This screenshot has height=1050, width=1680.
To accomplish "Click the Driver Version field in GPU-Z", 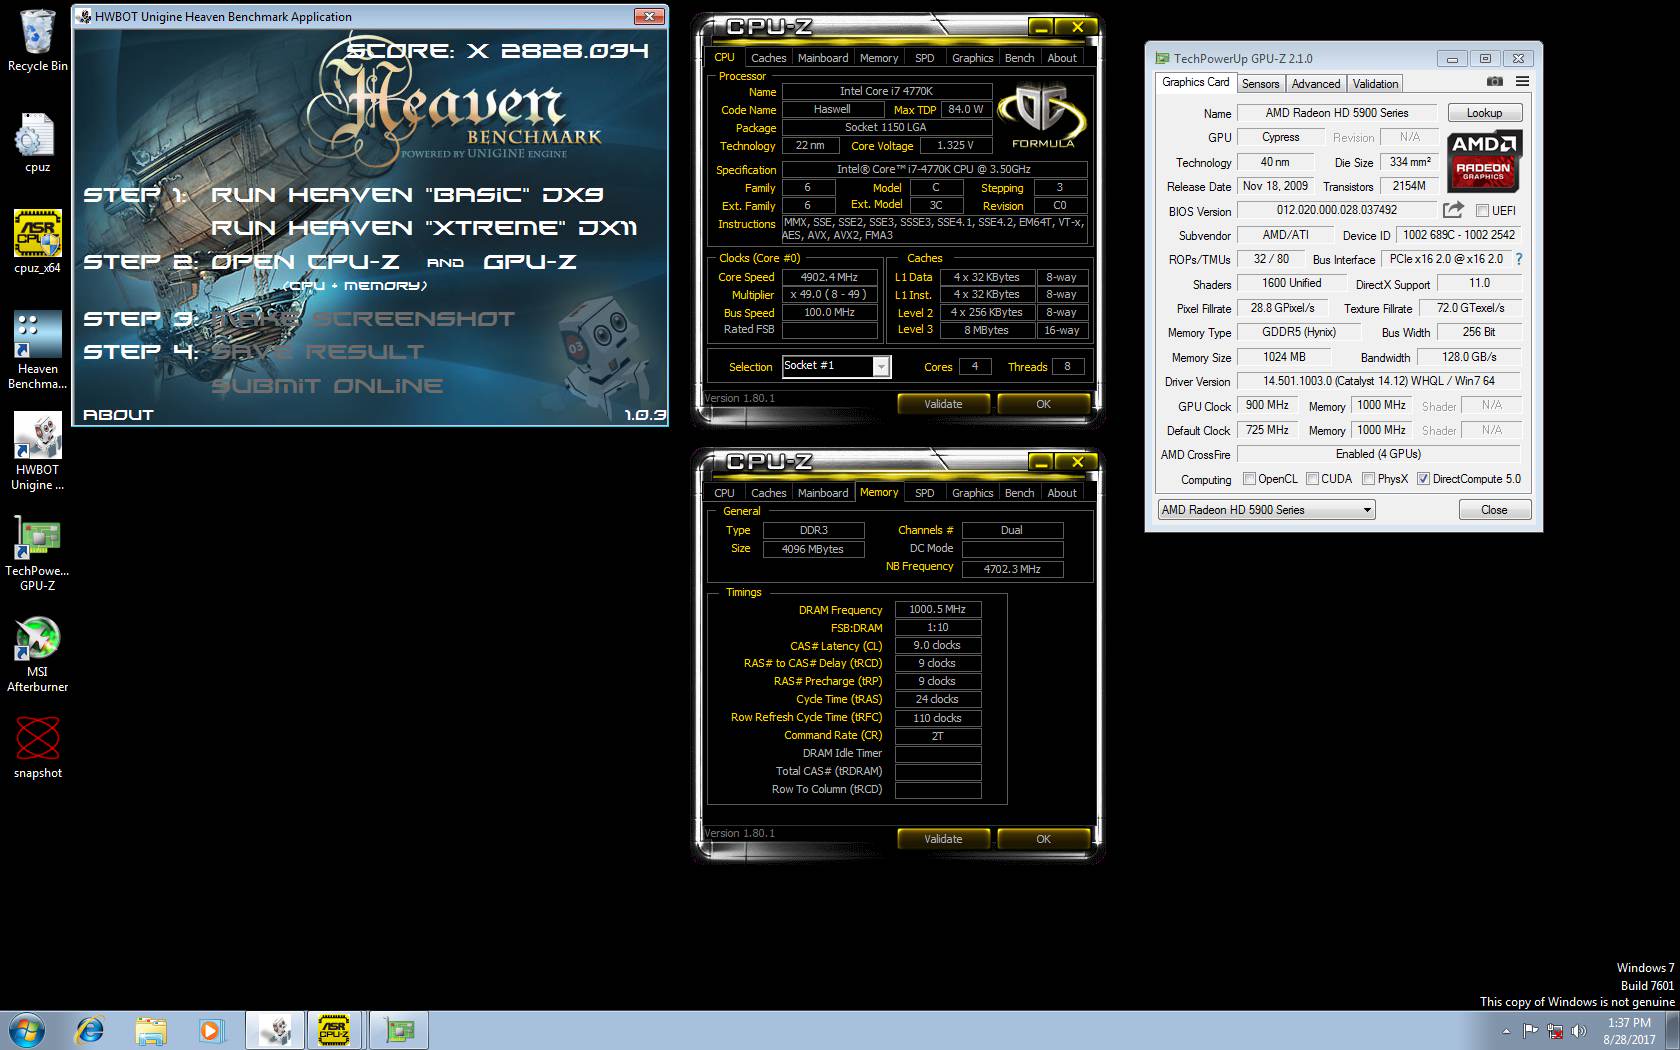I will click(x=1378, y=381).
